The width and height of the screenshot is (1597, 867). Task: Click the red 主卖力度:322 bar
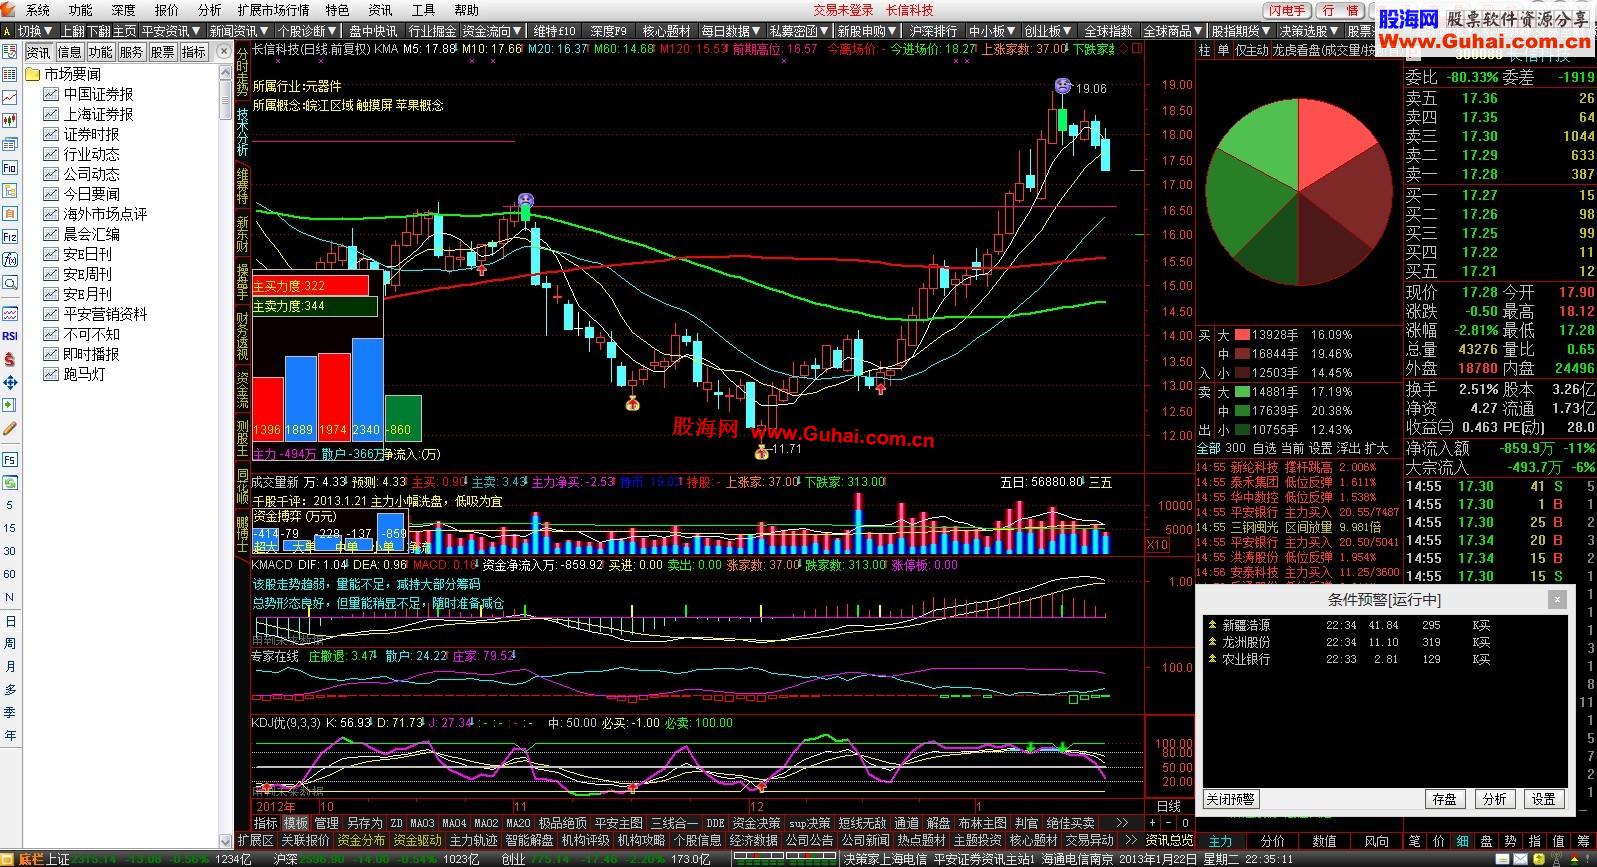(x=310, y=285)
